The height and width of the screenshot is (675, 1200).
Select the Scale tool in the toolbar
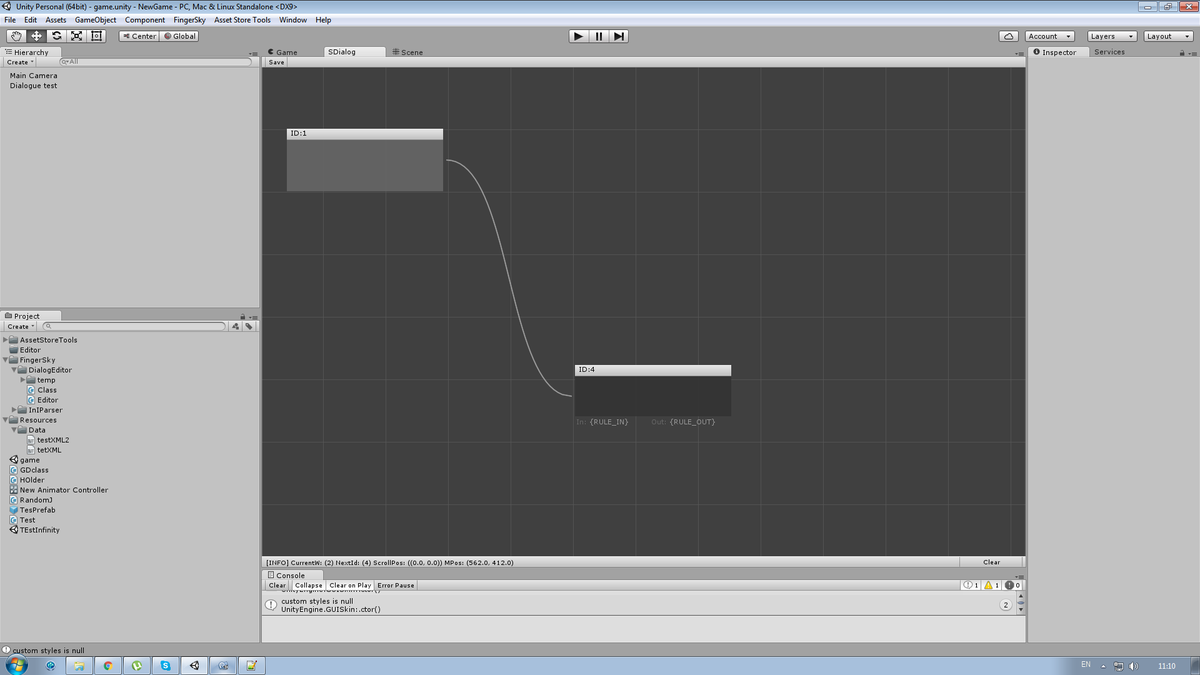click(x=76, y=36)
